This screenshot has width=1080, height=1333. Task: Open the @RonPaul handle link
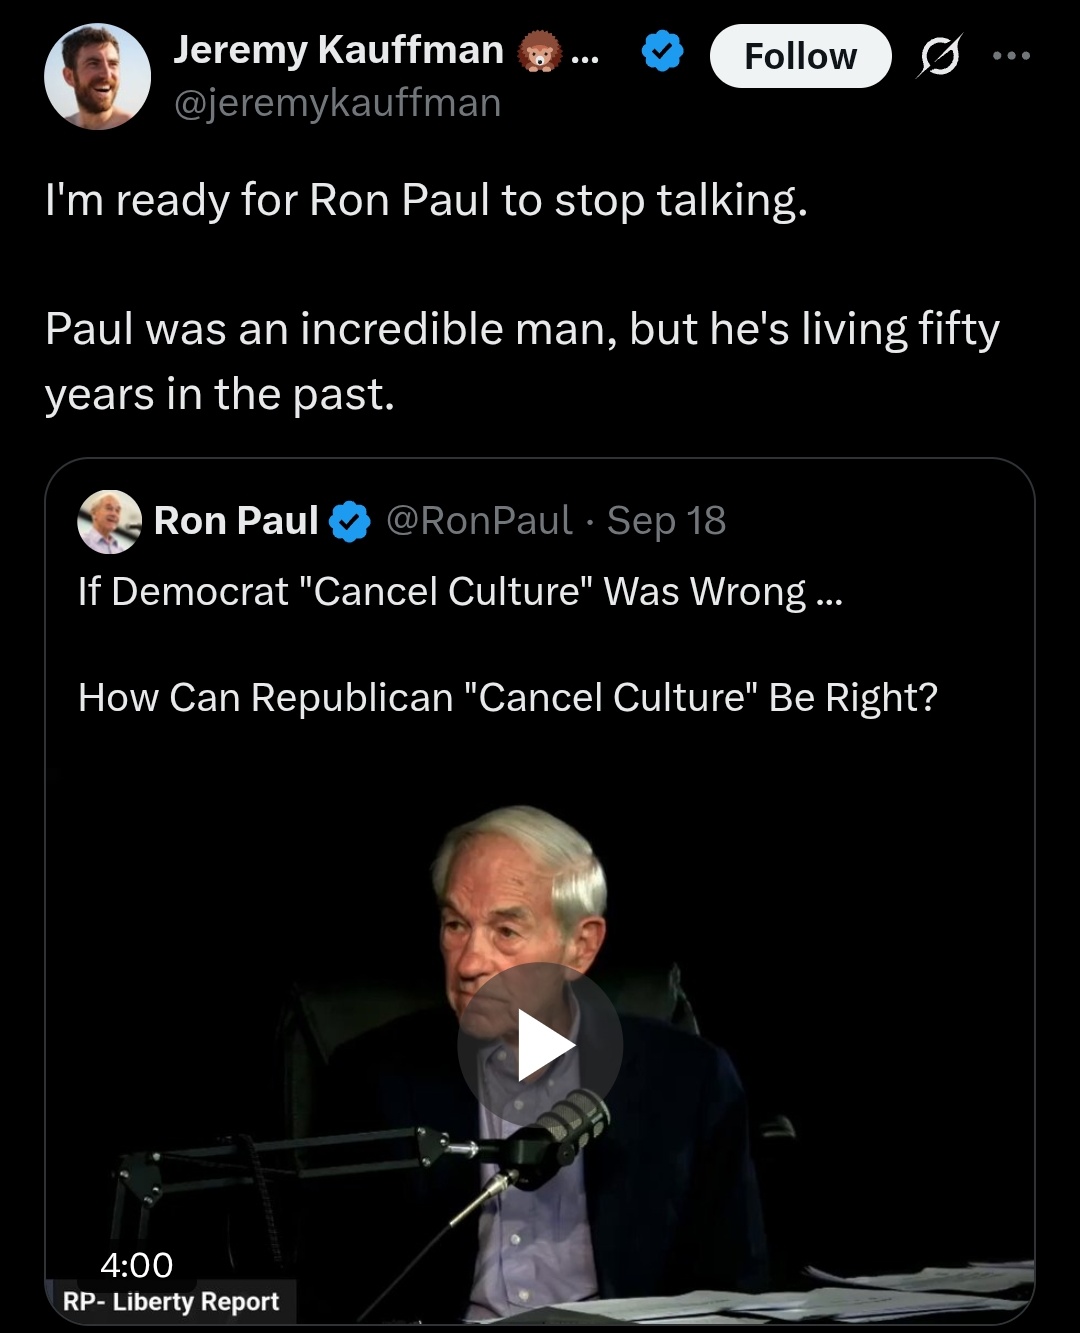coord(479,521)
